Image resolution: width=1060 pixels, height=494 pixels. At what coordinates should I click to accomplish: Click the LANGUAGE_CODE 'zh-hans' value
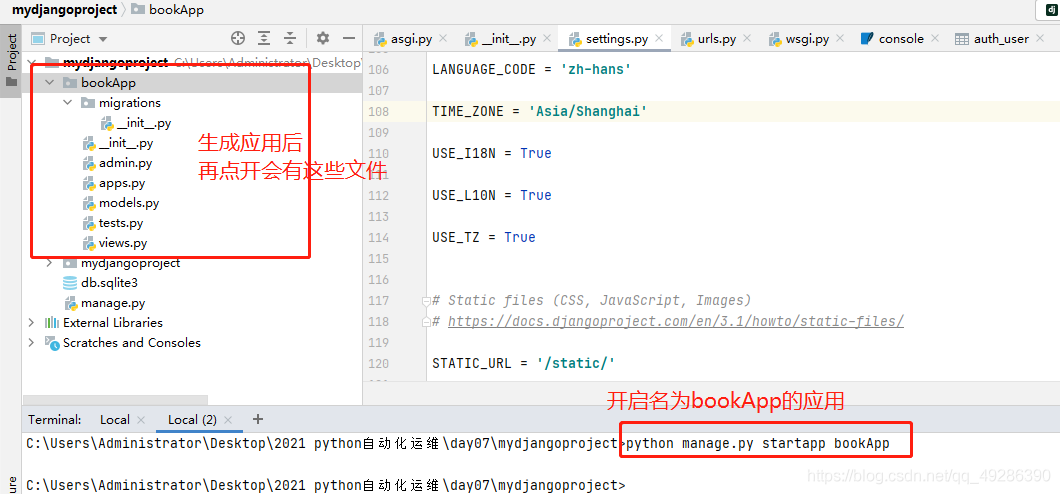pyautogui.click(x=596, y=70)
